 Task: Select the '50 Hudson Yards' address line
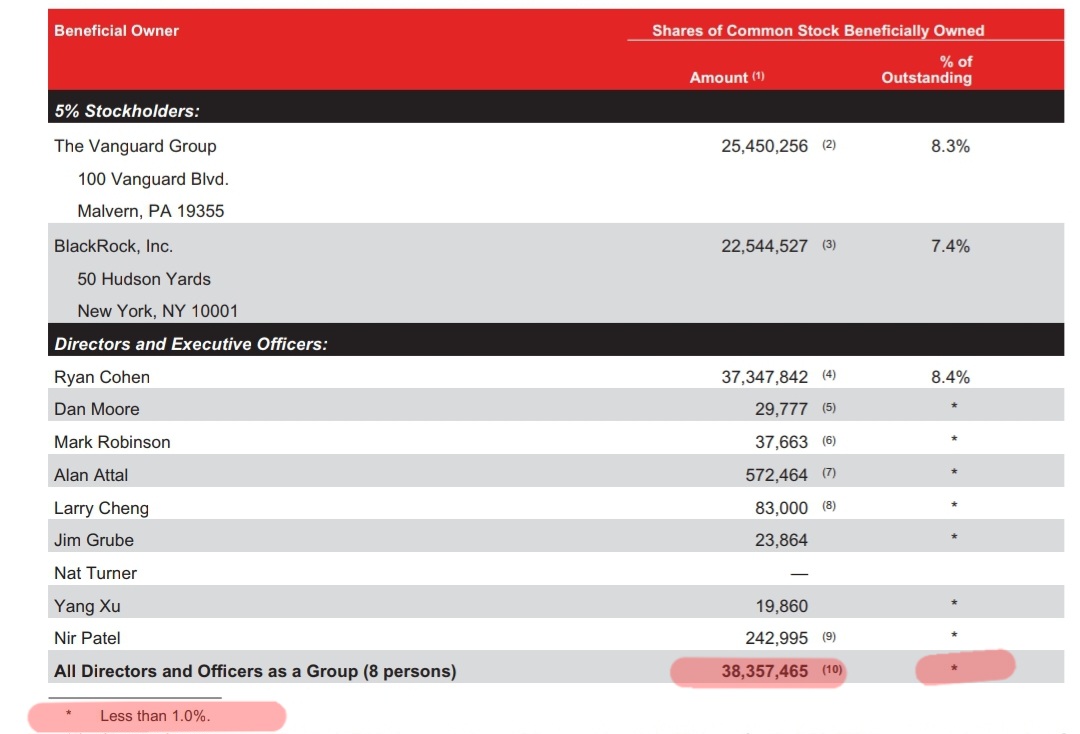(144, 279)
